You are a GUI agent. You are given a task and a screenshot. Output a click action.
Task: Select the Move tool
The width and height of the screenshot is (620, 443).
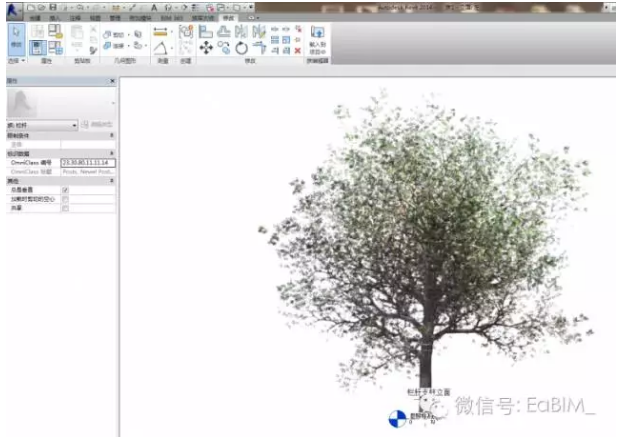[206, 48]
